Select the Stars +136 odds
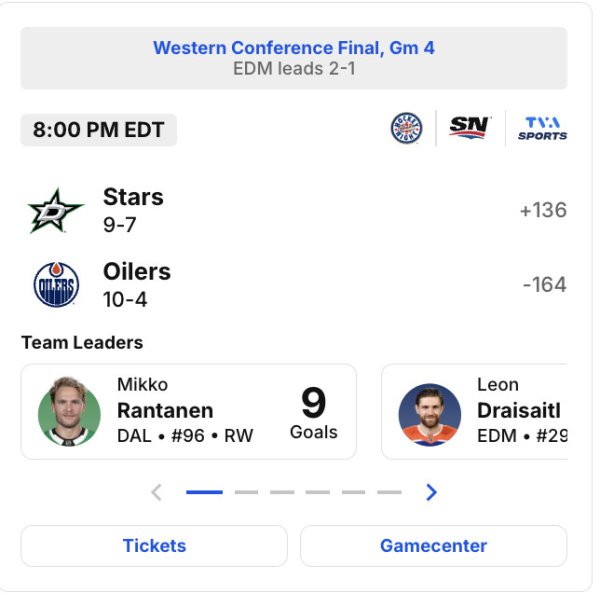This screenshot has height=593, width=600. [543, 210]
